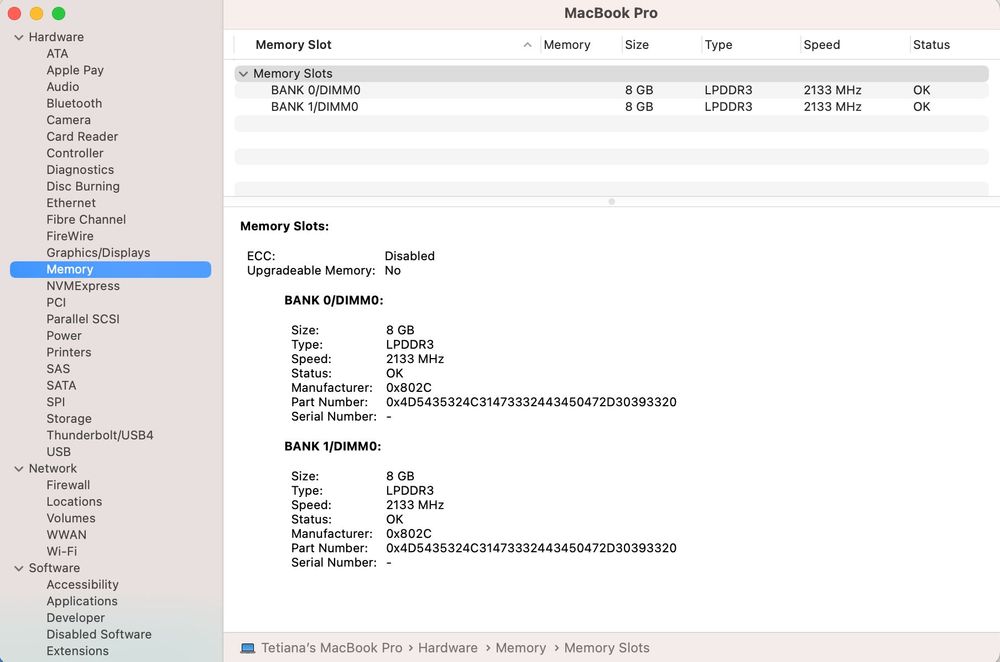The image size is (1000, 662).
Task: Open Graphics/Displays in the sidebar
Action: coord(98,253)
